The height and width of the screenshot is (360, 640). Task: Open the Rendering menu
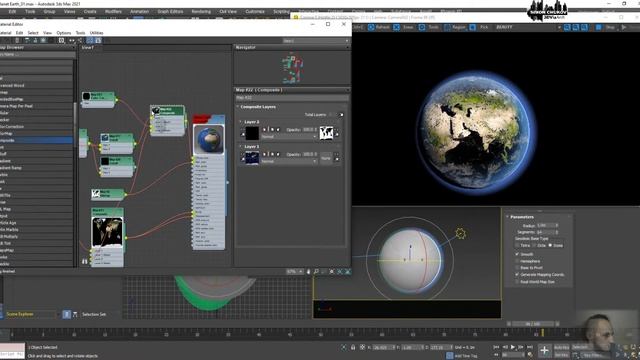pyautogui.click(x=201, y=12)
